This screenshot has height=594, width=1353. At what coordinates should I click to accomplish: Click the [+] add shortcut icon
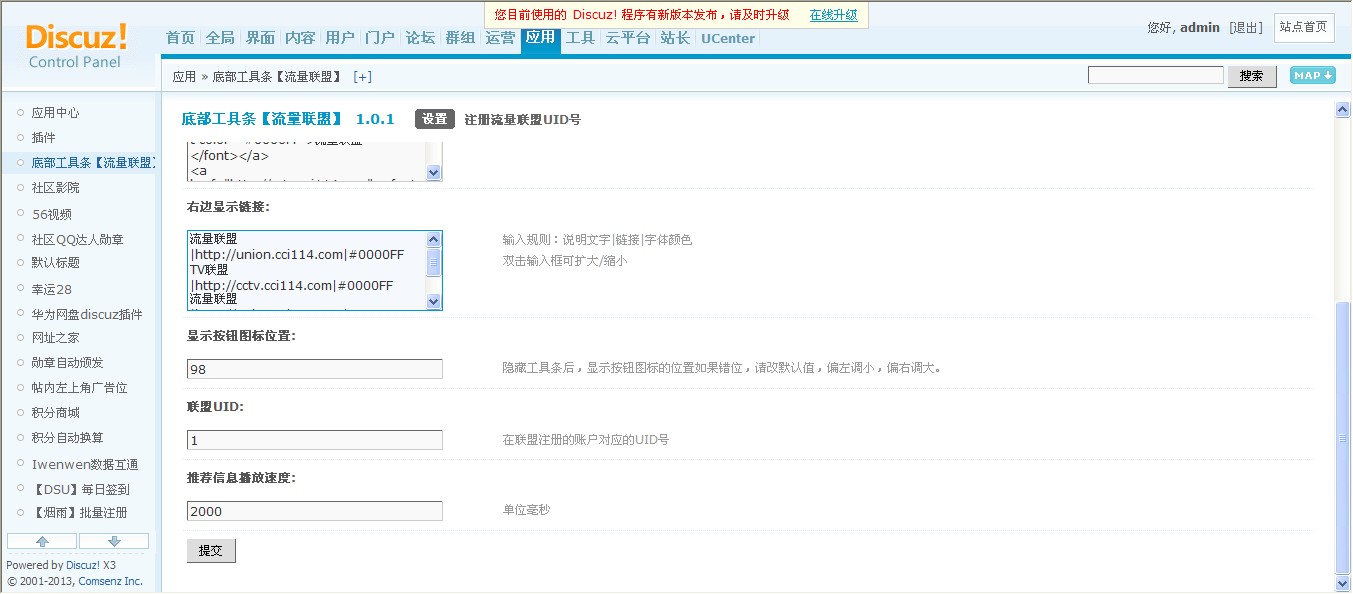362,77
